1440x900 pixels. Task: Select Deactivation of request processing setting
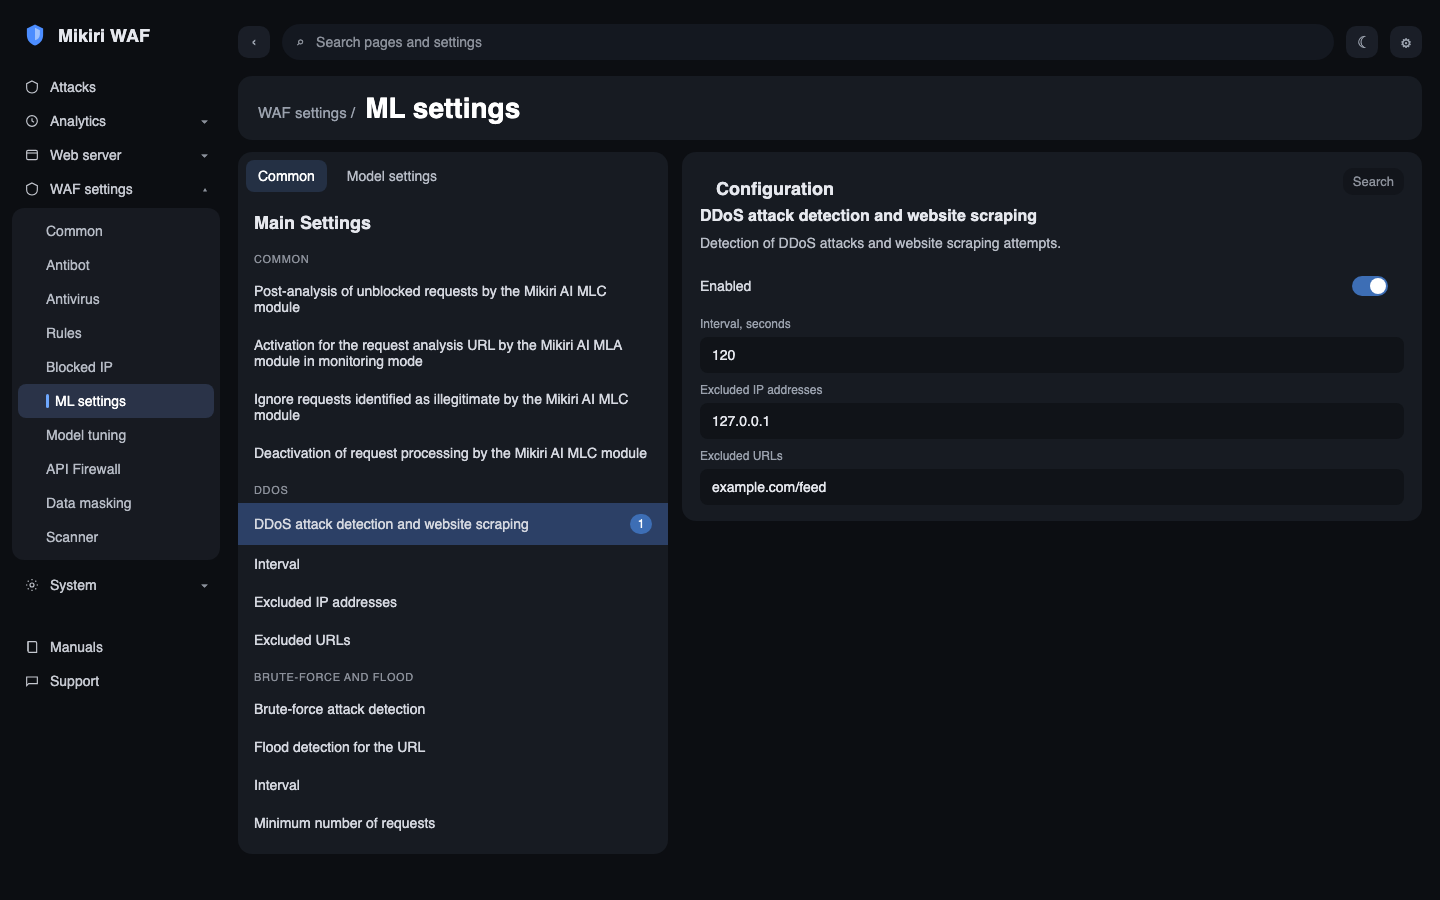point(453,453)
